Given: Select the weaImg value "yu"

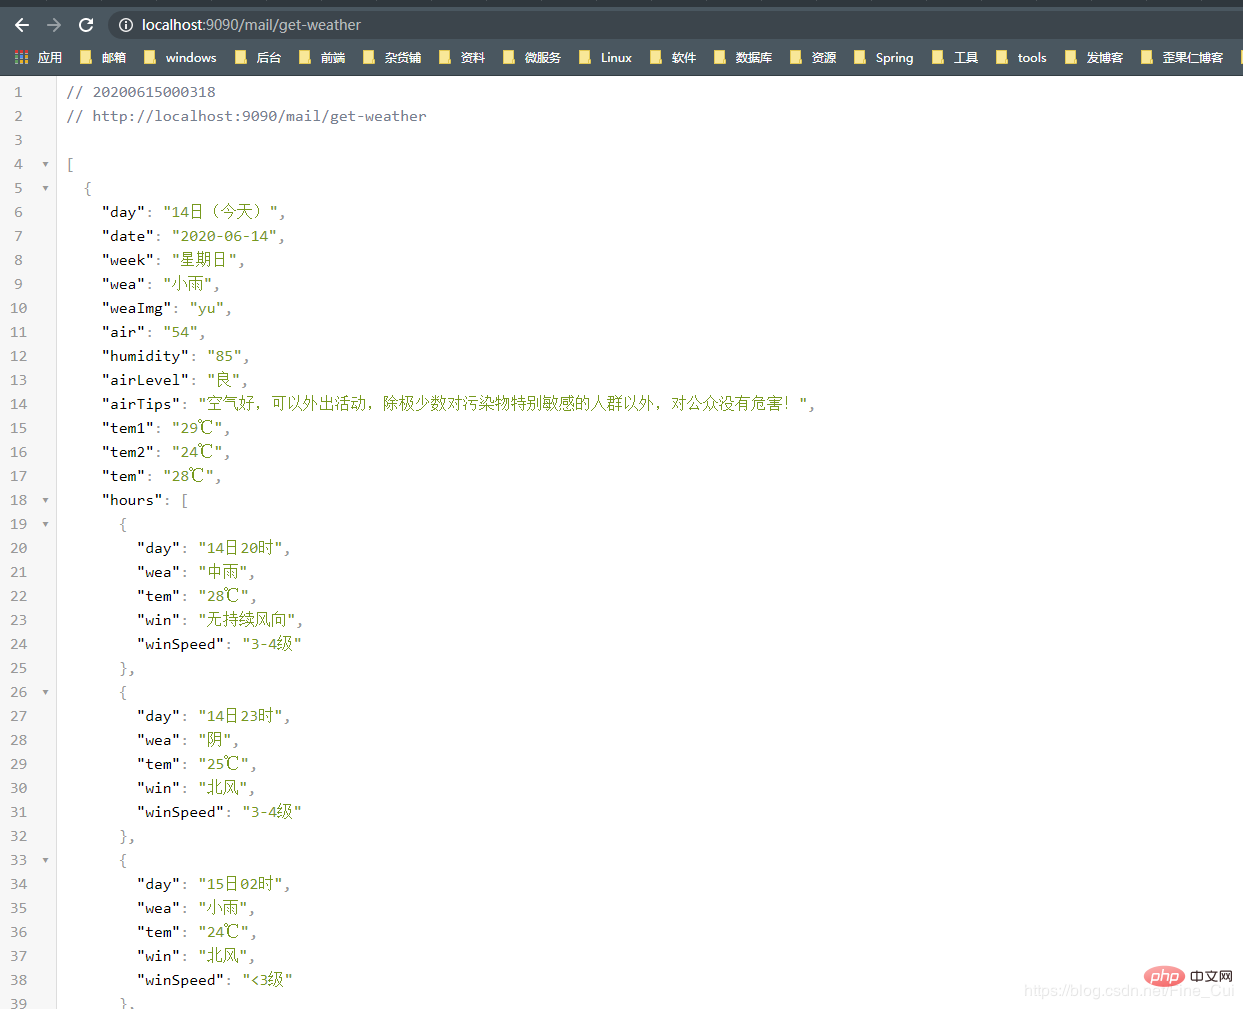Looking at the screenshot, I should point(207,308).
